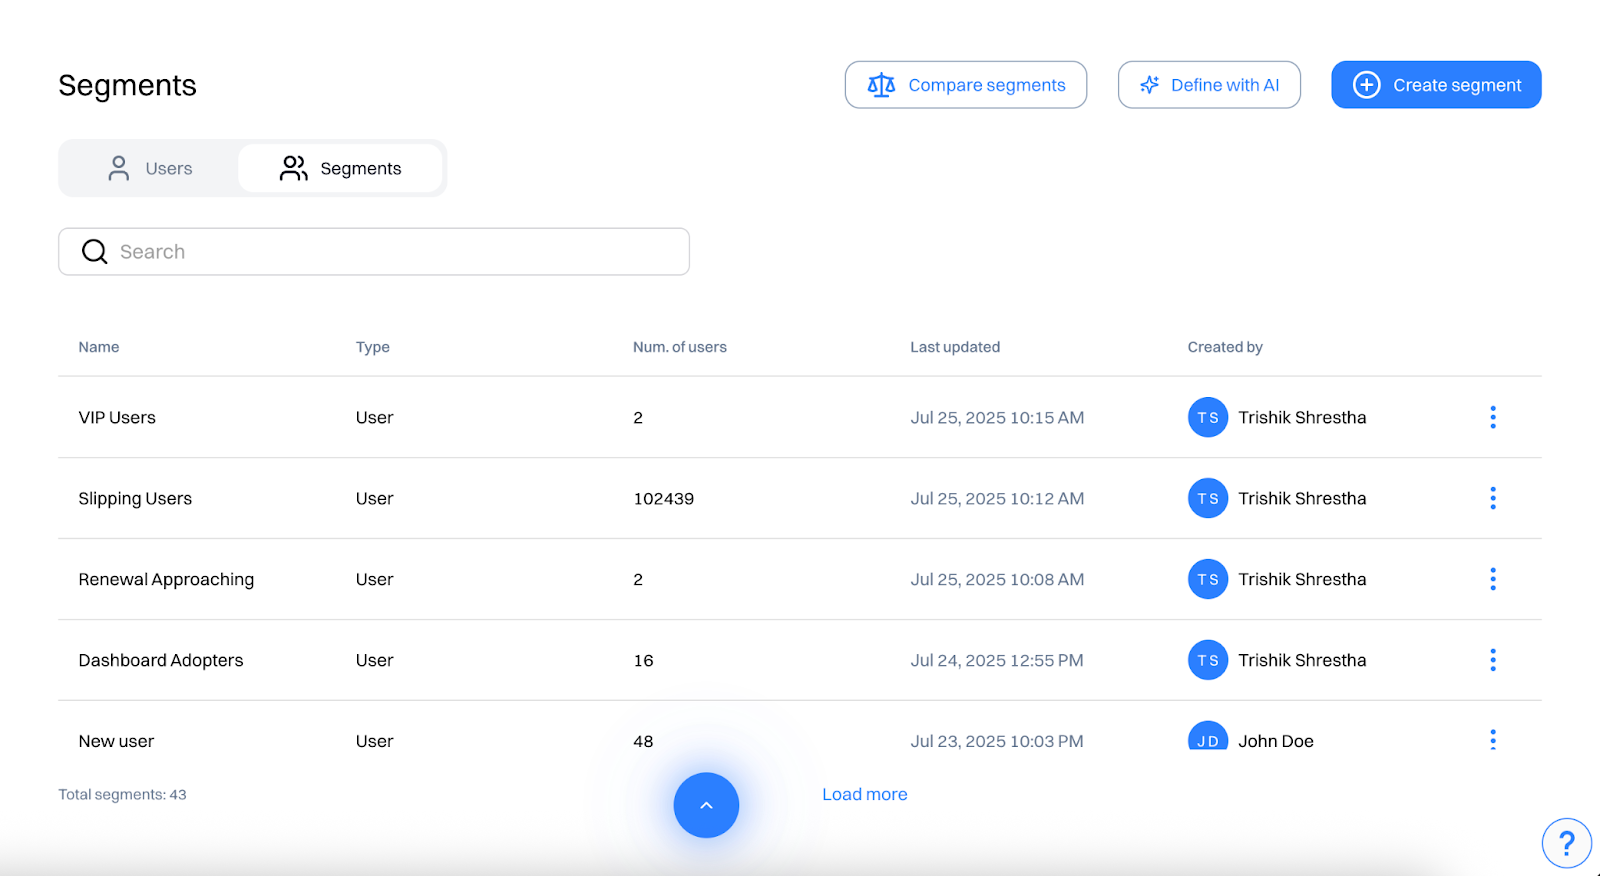Open Compare segments
The height and width of the screenshot is (876, 1600).
(x=965, y=85)
